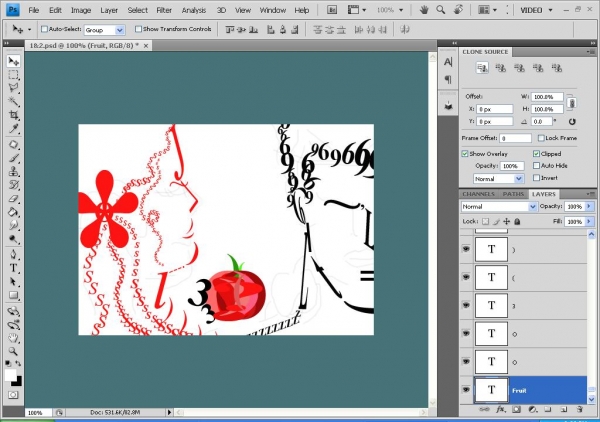Select the Move tool in toolbox
Image resolution: width=600 pixels, height=422 pixels.
(13, 61)
